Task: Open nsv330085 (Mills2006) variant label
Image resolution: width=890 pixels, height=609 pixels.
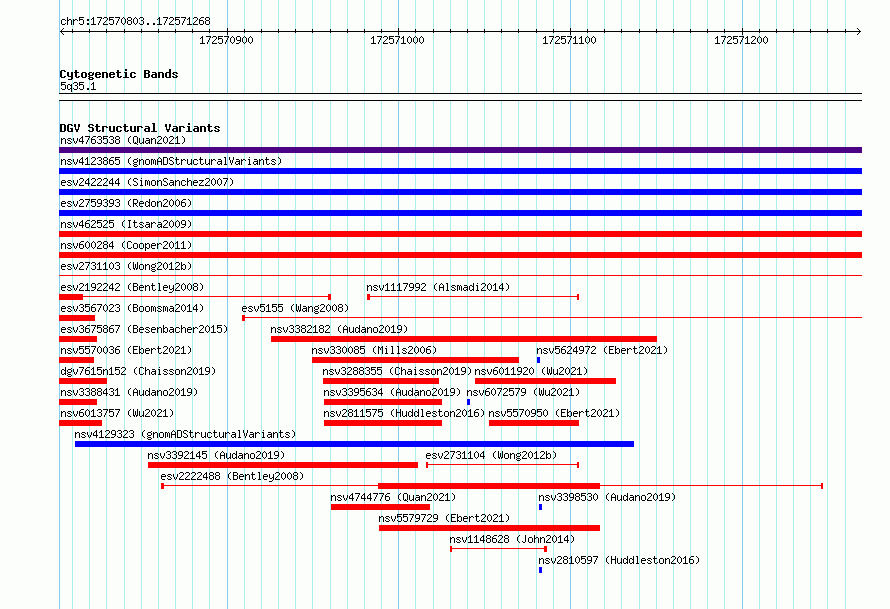Action: (374, 350)
